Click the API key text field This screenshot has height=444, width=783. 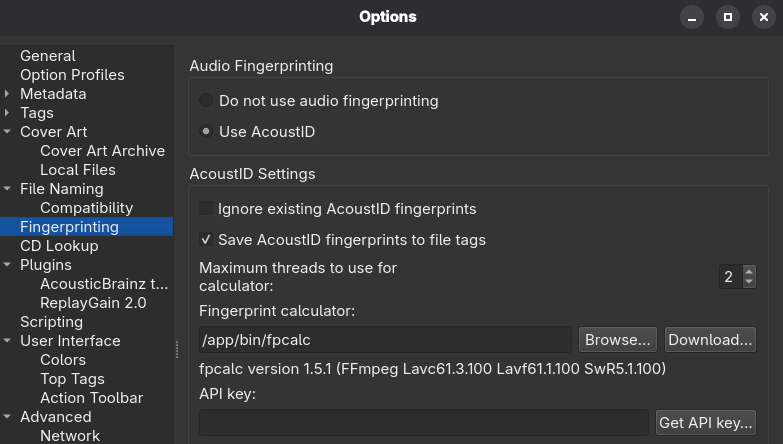[x=424, y=423]
